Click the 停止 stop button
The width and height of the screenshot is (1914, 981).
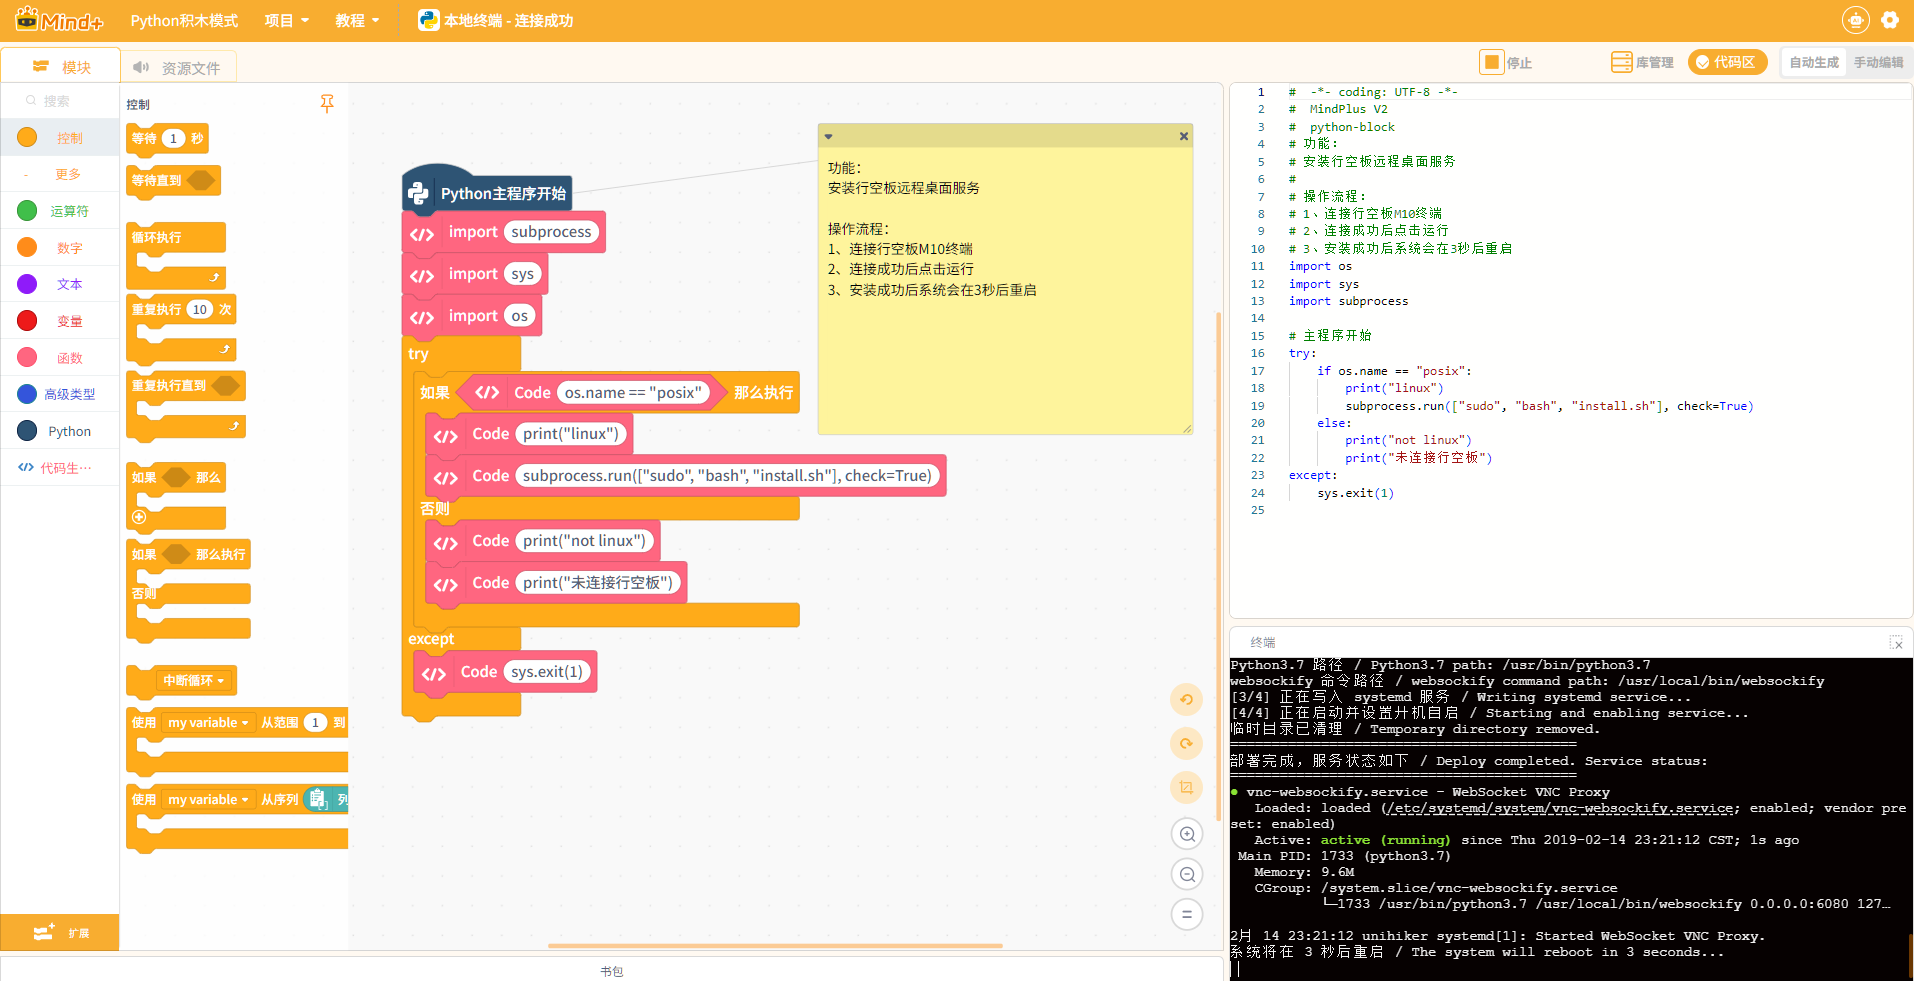click(1506, 62)
